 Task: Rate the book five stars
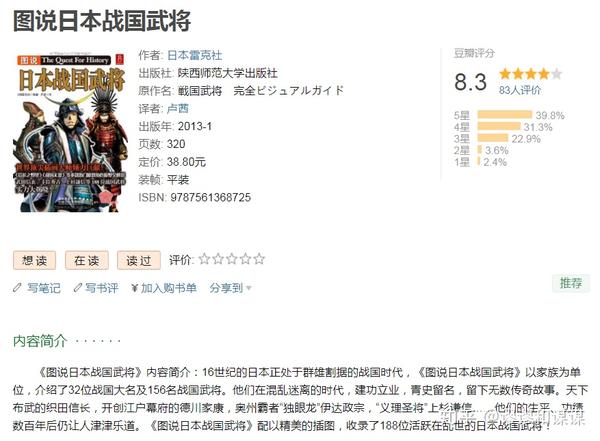pyautogui.click(x=259, y=259)
